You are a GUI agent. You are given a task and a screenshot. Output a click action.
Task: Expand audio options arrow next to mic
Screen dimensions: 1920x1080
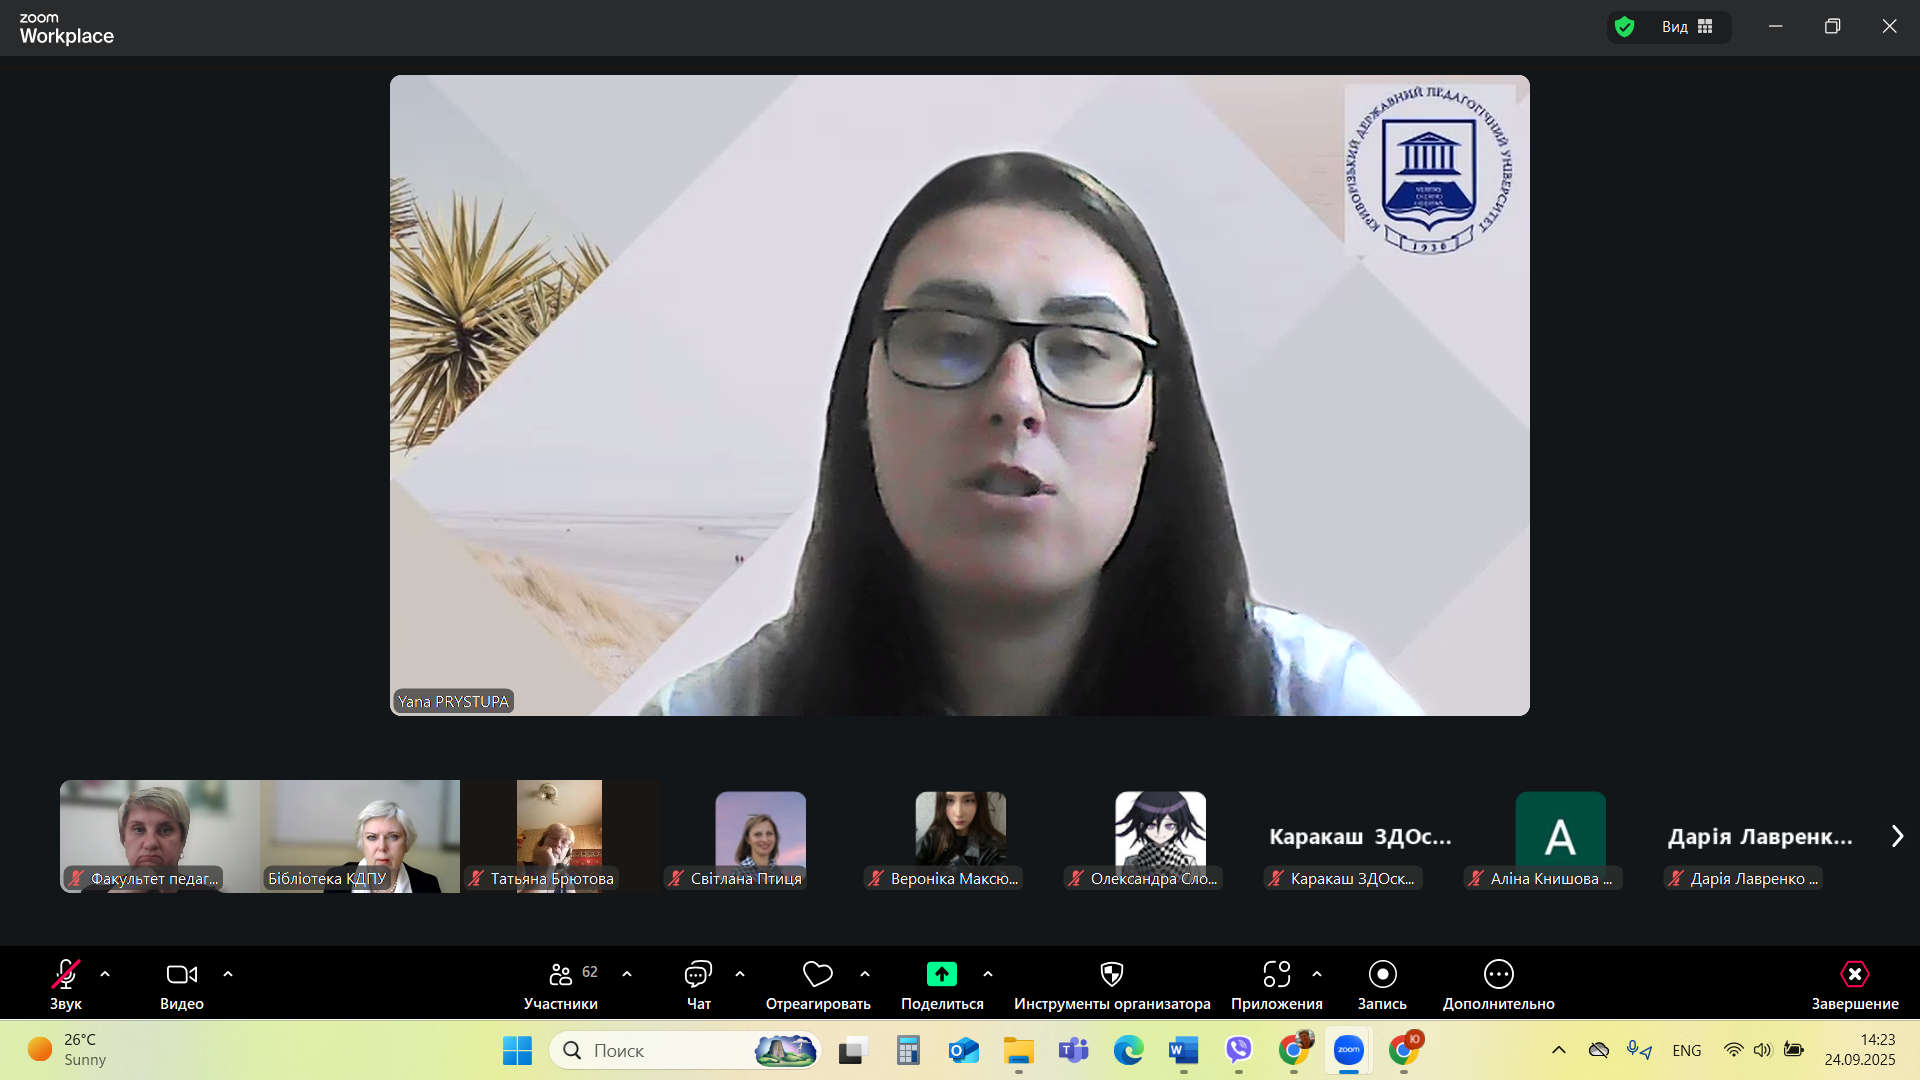tap(105, 974)
